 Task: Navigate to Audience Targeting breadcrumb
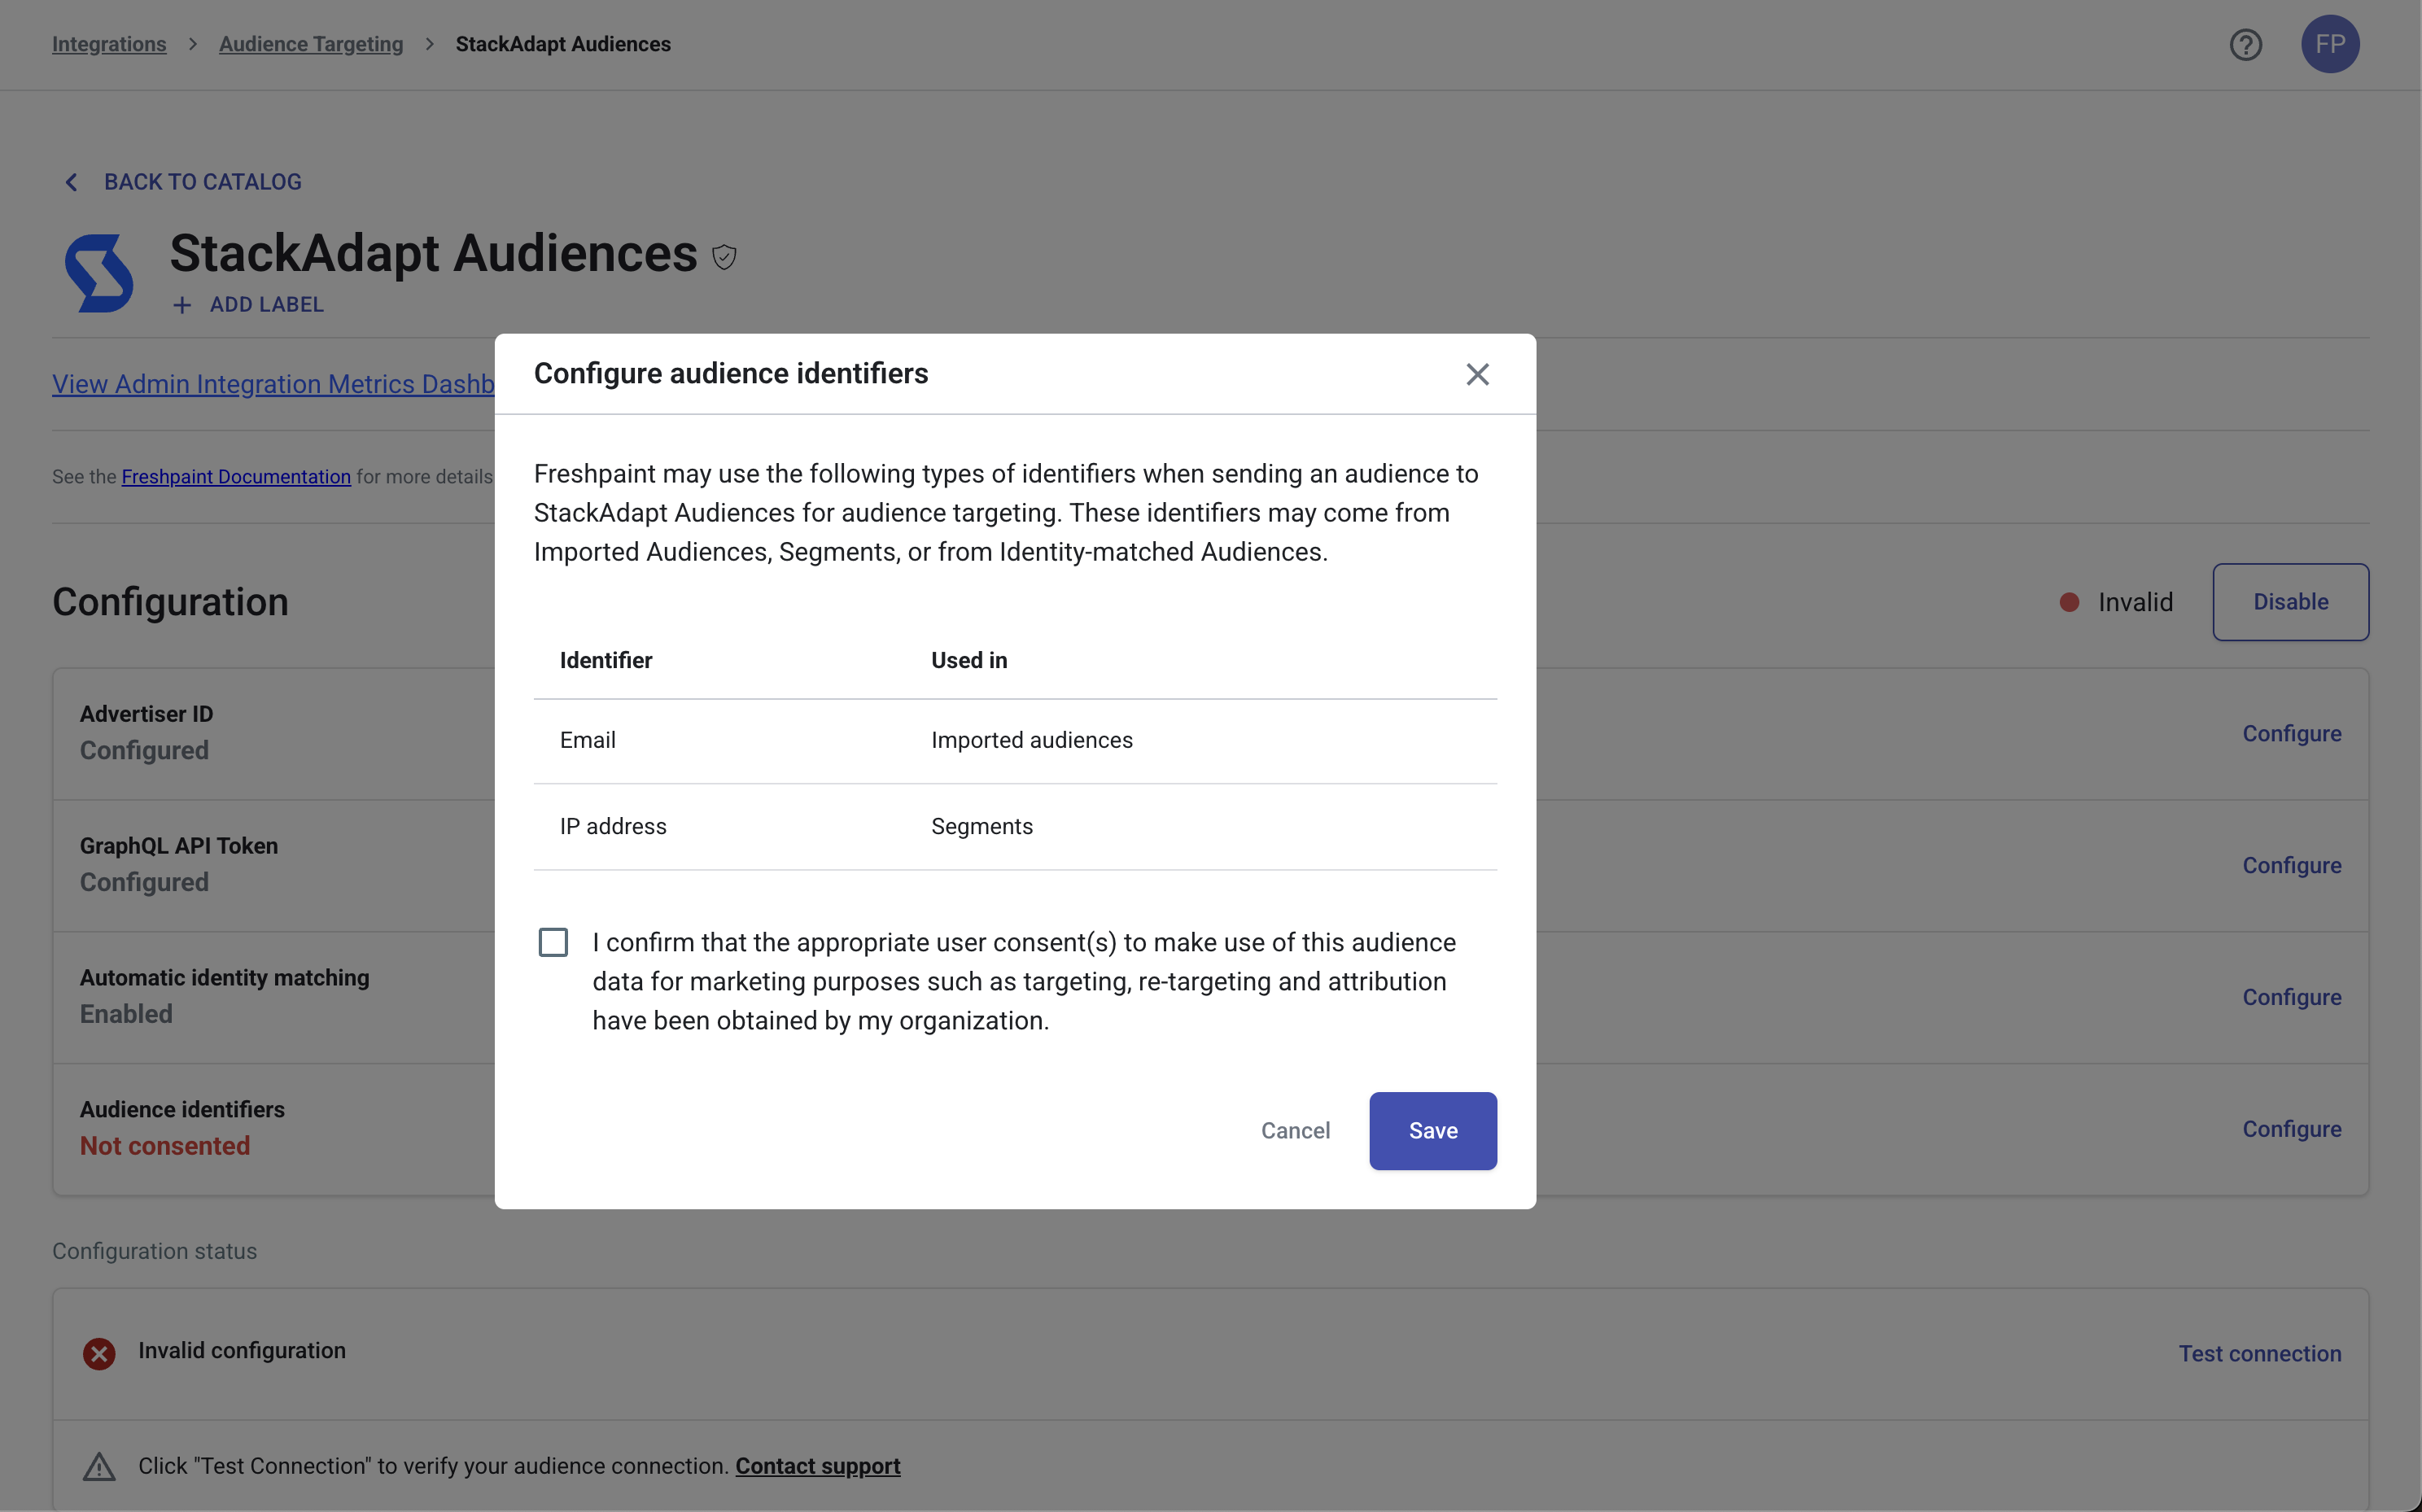311,44
